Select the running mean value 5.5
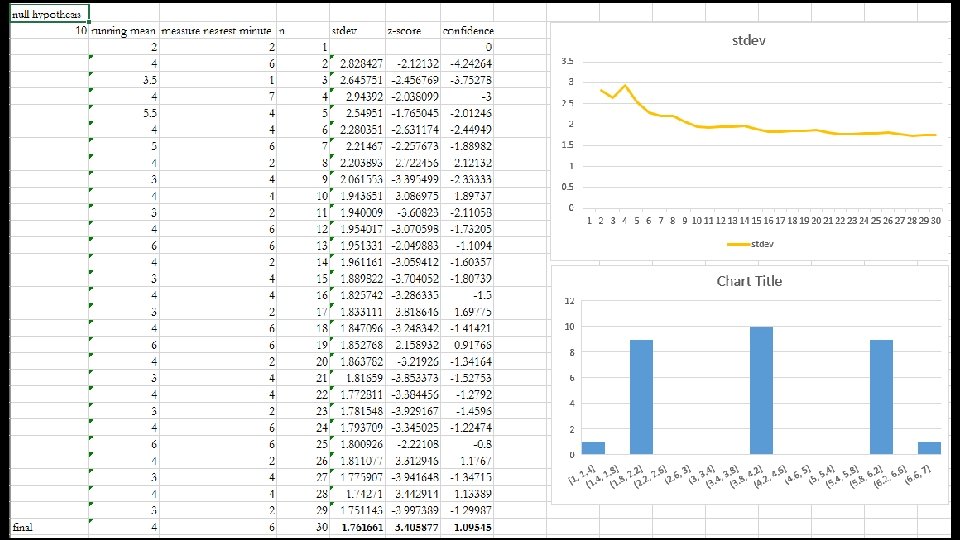Screen dimensions: 960x540 (x=124, y=113)
